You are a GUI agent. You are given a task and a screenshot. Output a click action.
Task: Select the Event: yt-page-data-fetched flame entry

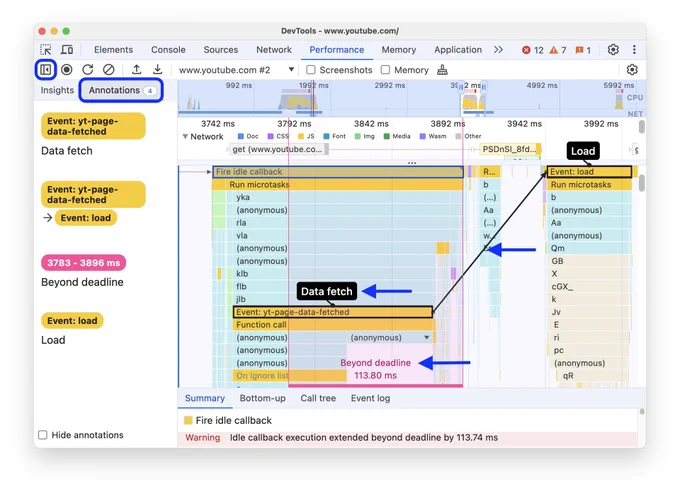pos(333,312)
